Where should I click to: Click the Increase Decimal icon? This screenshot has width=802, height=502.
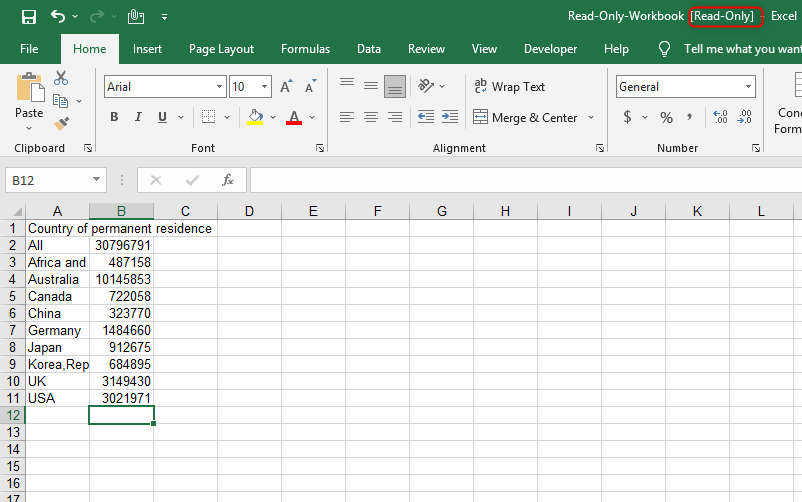(x=720, y=117)
